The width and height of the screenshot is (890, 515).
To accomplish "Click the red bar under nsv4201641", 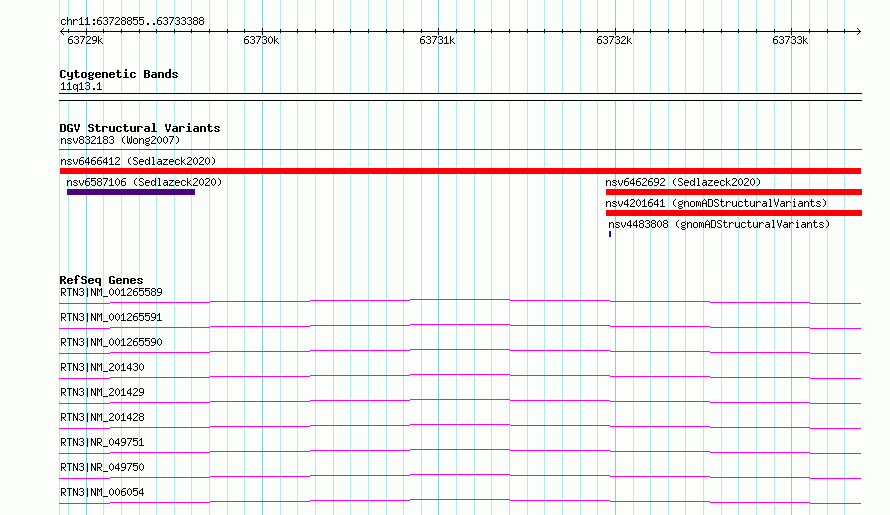I will click(x=734, y=213).
